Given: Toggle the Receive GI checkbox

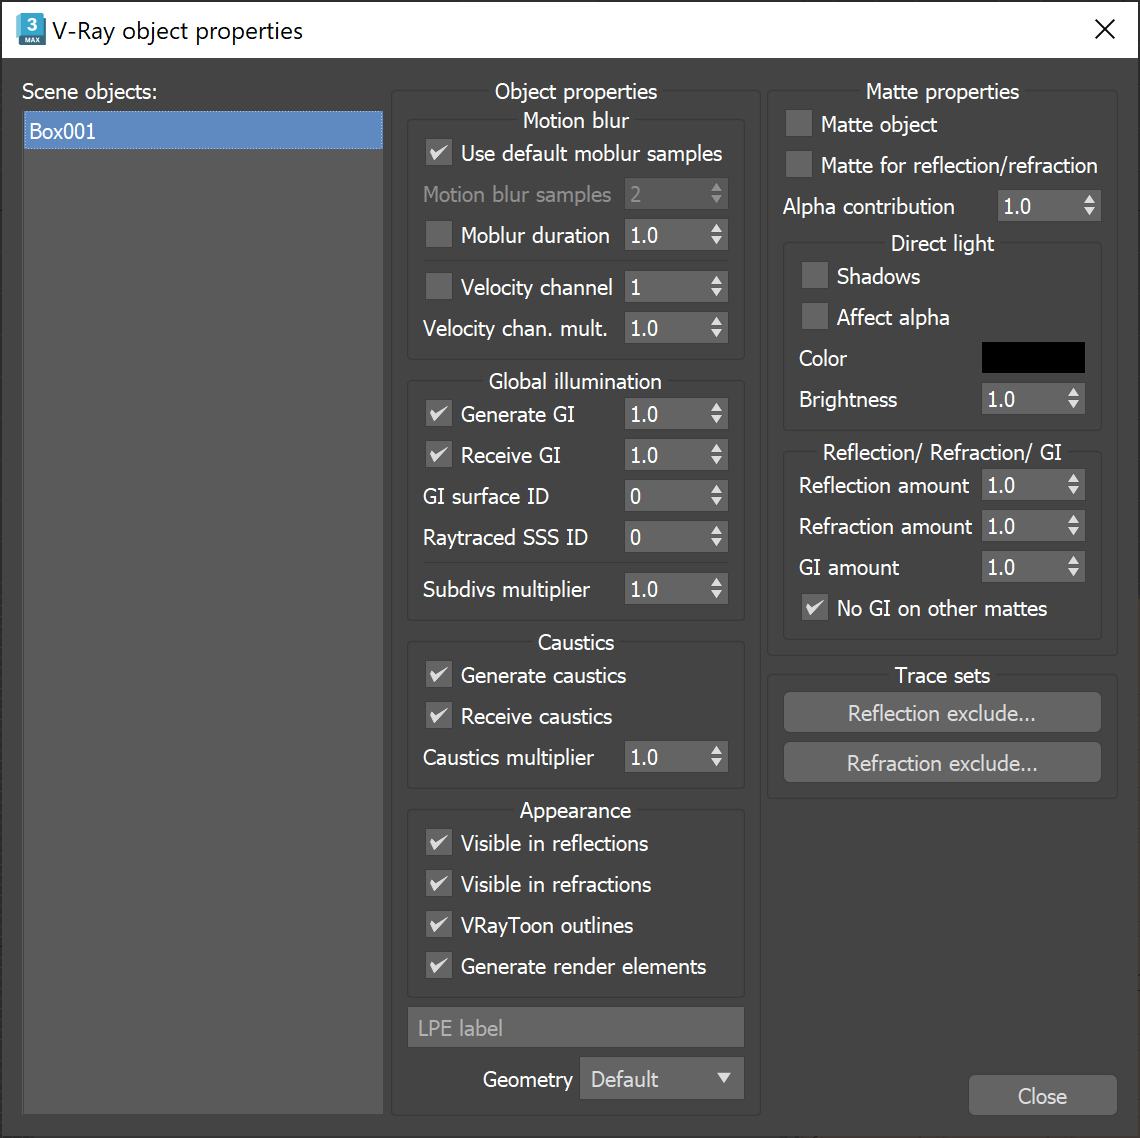Looking at the screenshot, I should pyautogui.click(x=438, y=454).
